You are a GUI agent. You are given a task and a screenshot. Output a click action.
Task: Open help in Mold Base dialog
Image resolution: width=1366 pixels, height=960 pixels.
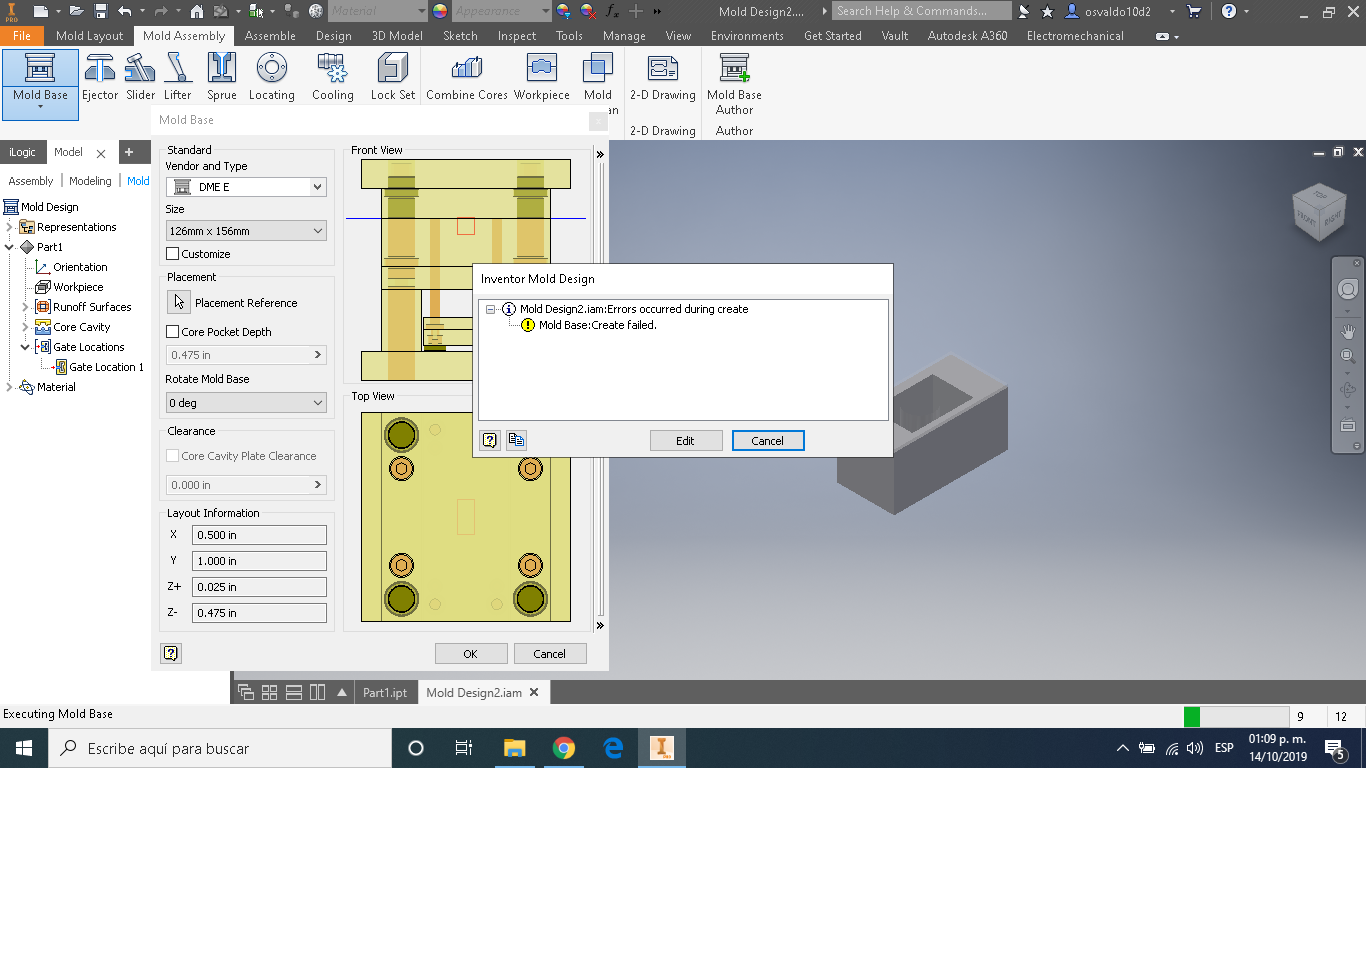pos(171,653)
